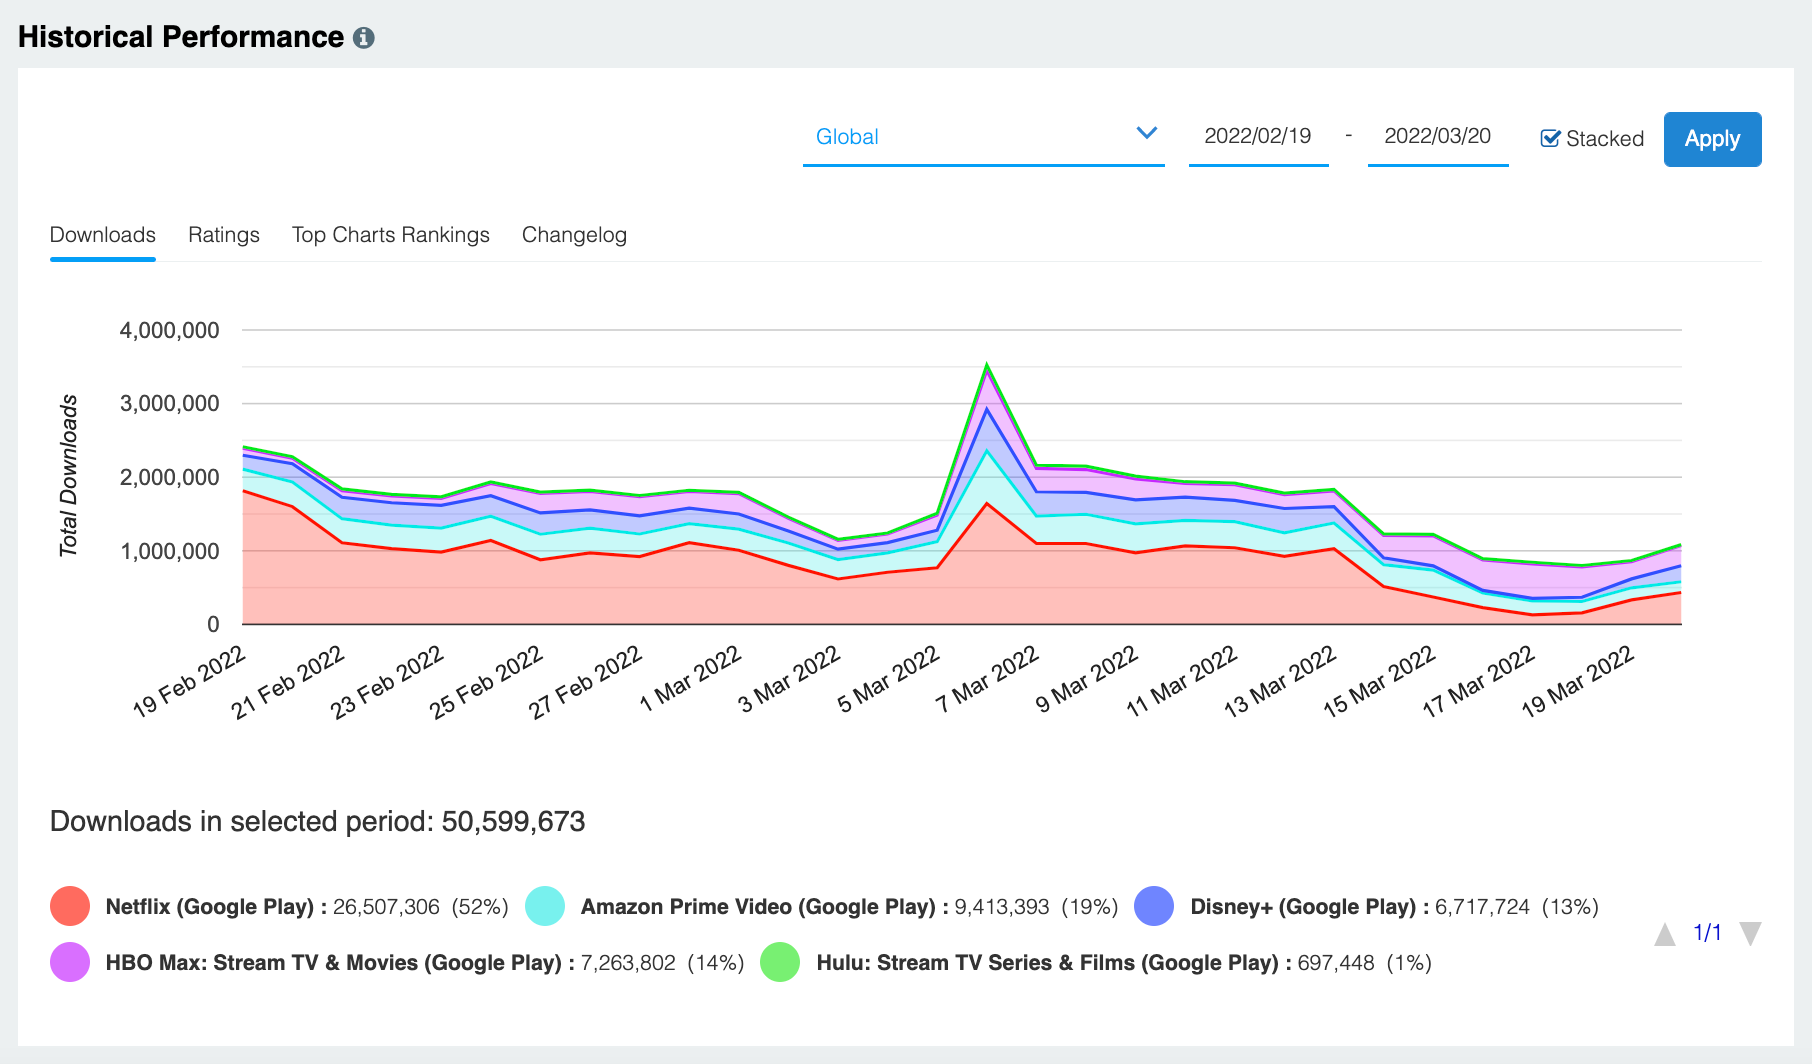This screenshot has height=1064, width=1812.
Task: Toggle Amazon Prime Video cyan legend swatch
Action: click(x=545, y=906)
